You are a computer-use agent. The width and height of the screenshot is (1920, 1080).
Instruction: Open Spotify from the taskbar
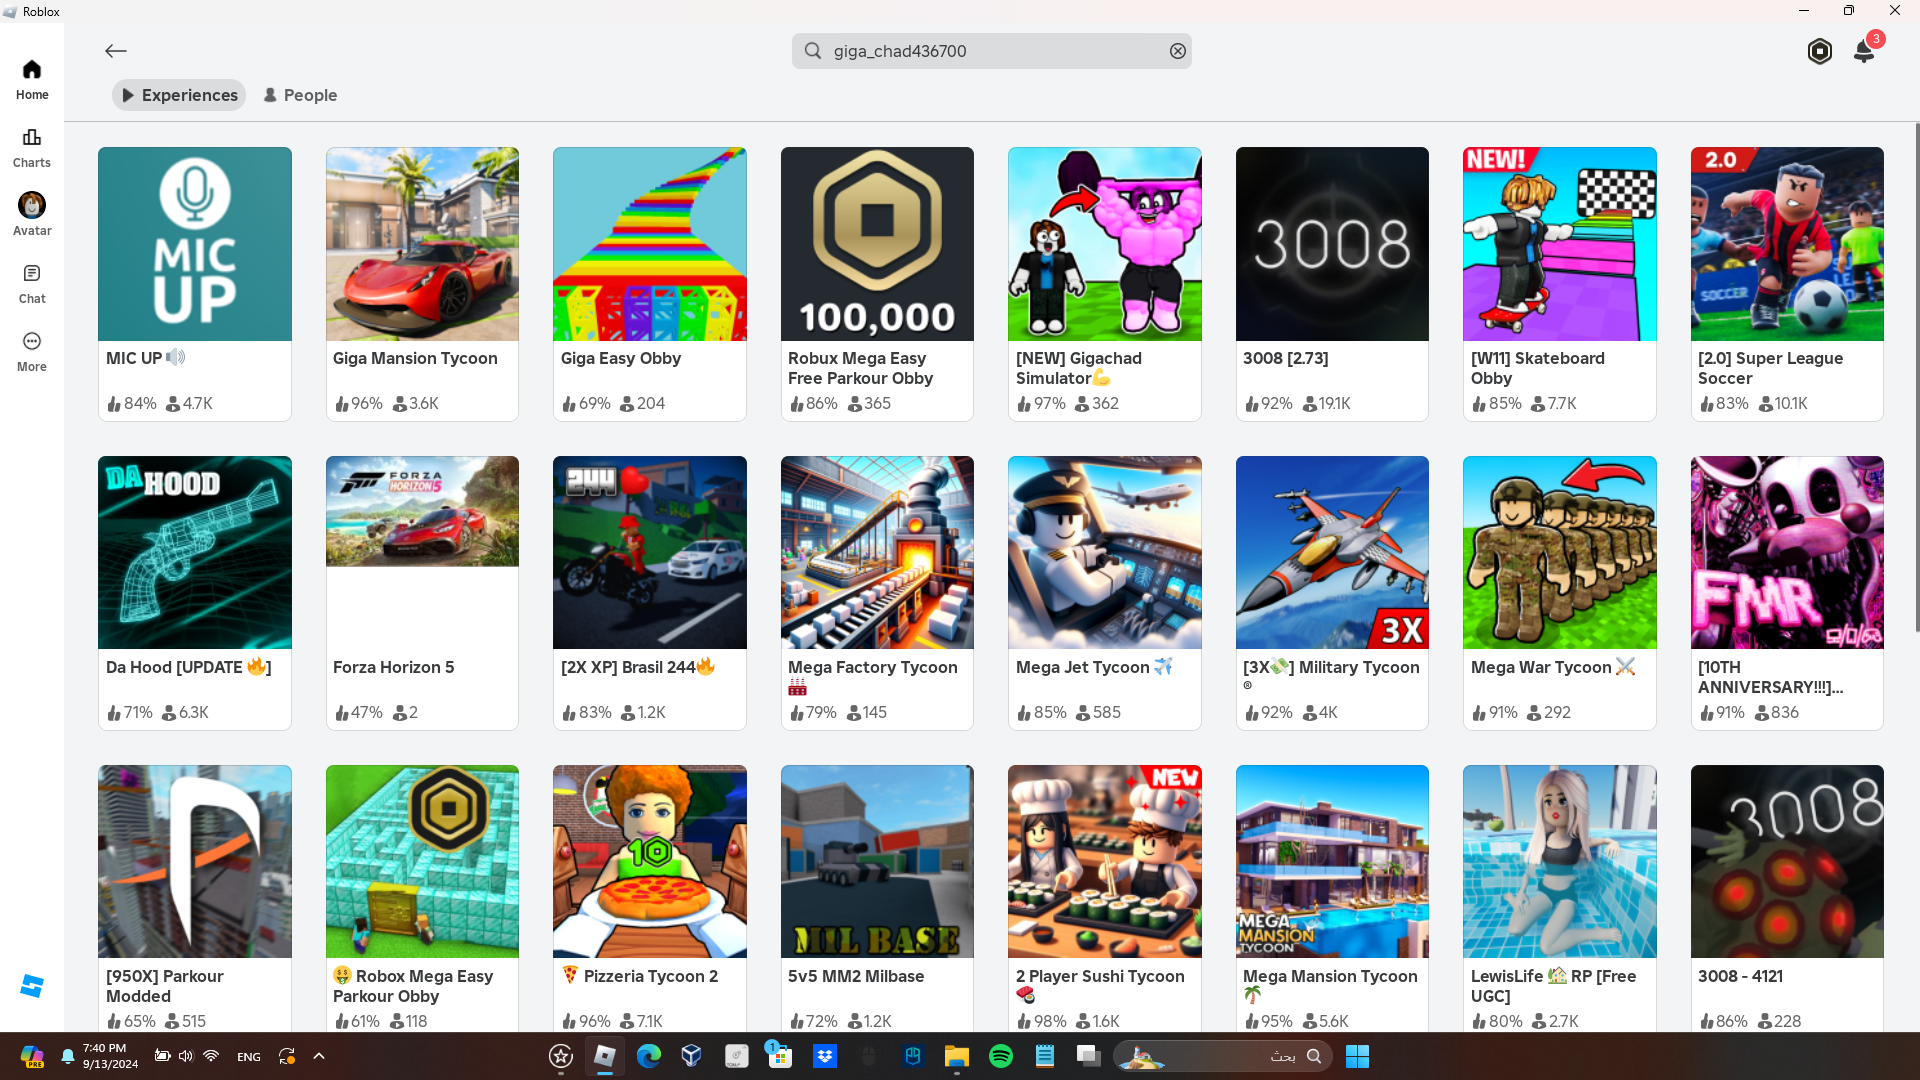1001,1056
